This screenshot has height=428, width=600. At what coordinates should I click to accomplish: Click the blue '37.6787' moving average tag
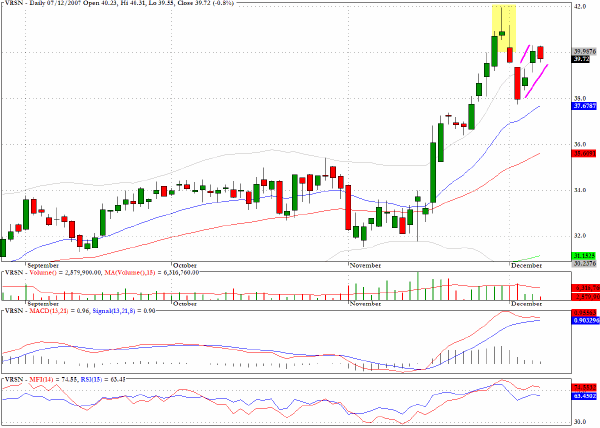point(584,106)
